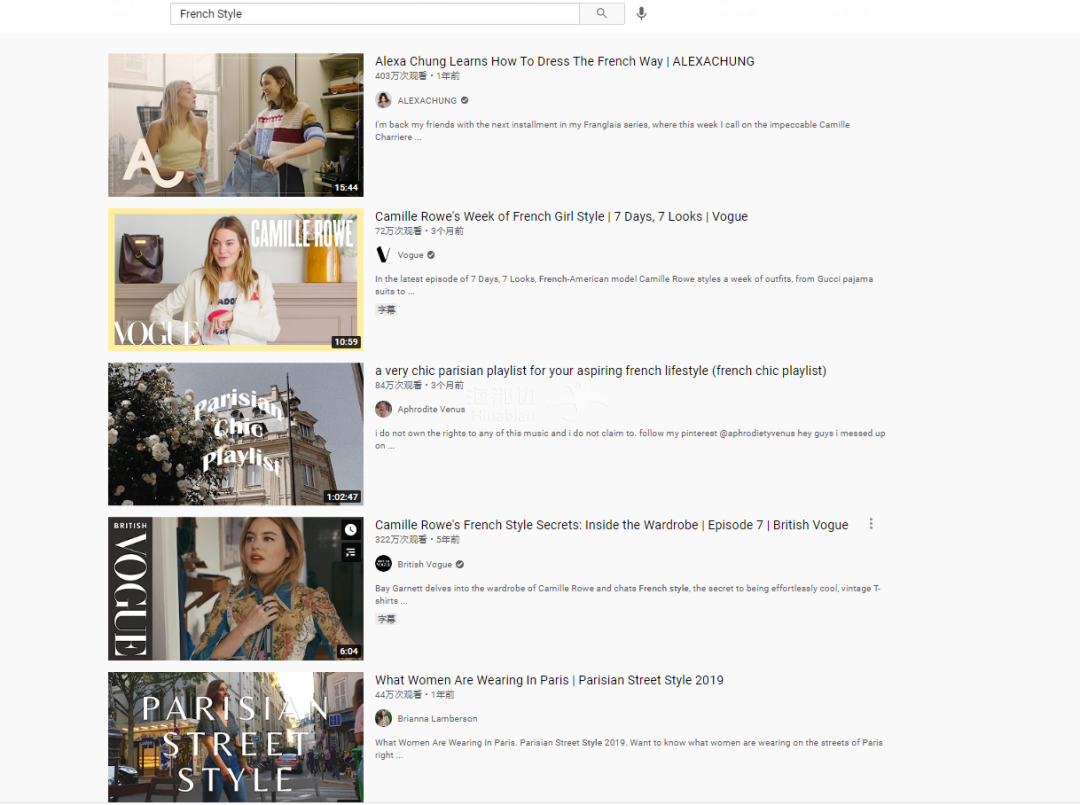Click 10:59 duration label

(x=346, y=342)
